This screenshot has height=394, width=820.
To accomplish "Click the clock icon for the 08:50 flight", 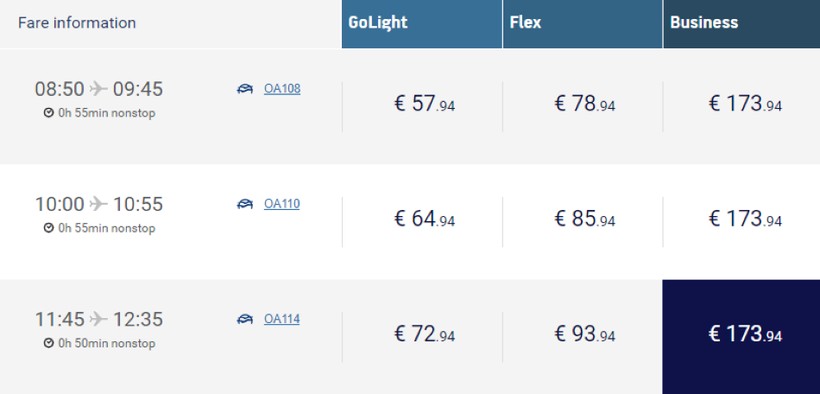I will pos(49,113).
